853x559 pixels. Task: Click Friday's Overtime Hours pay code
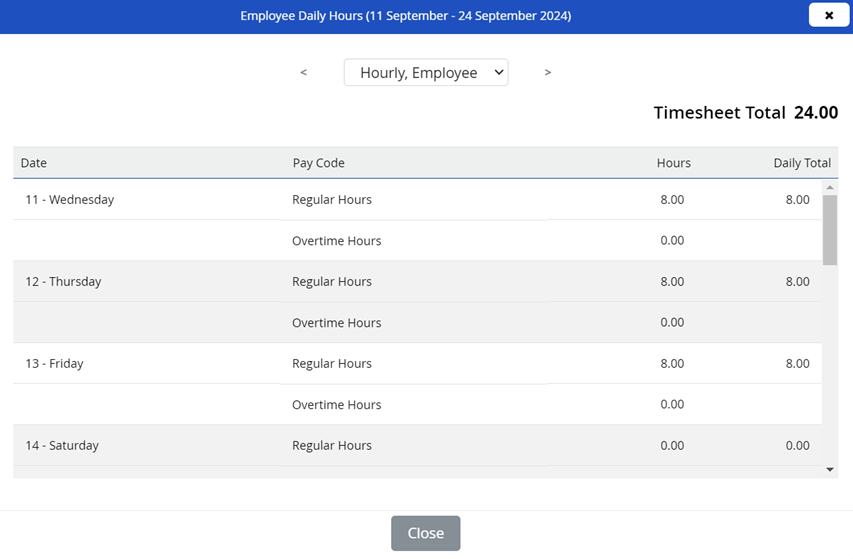pos(336,405)
